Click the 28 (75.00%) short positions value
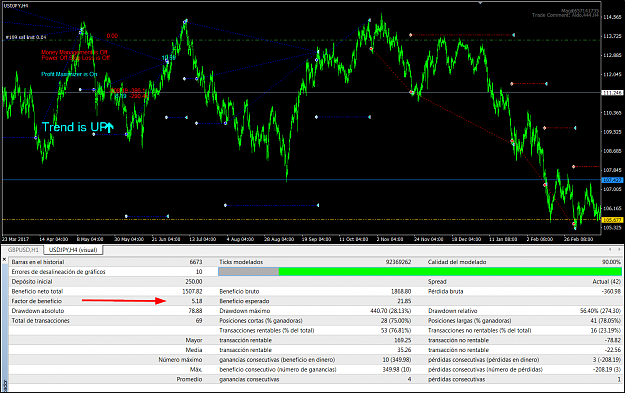Screen dimensions: 625x393 [x=395, y=320]
